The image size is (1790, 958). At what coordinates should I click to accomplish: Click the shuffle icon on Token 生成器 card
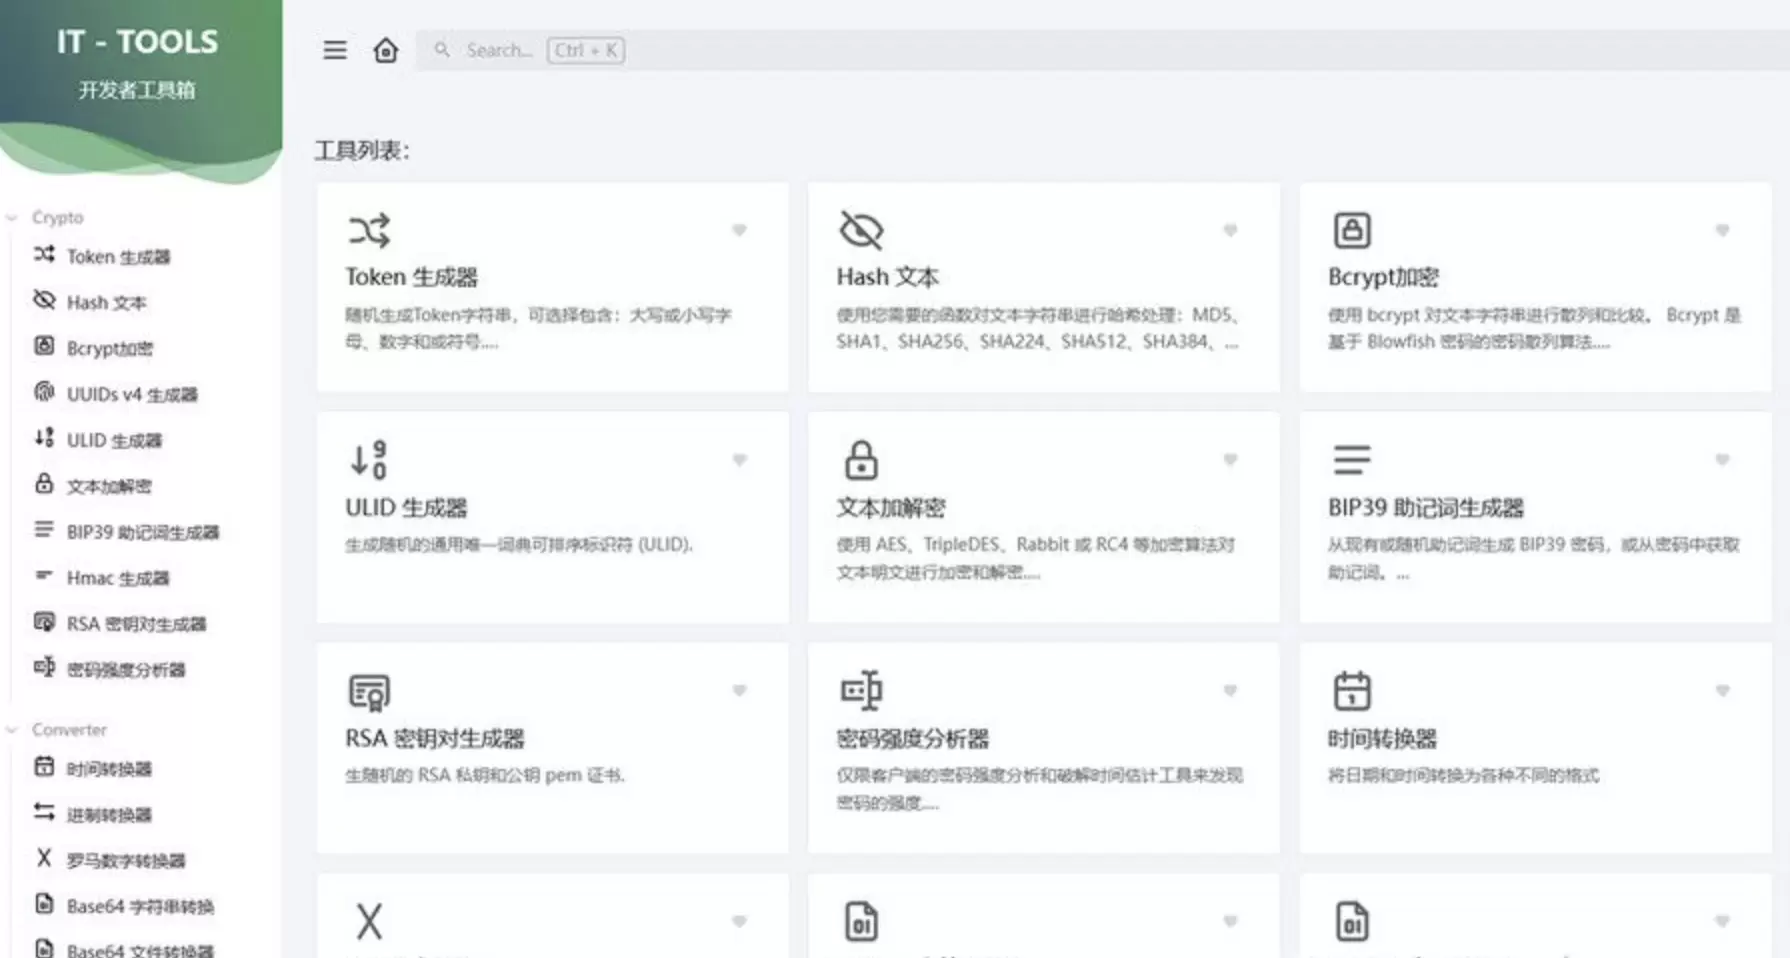[369, 230]
